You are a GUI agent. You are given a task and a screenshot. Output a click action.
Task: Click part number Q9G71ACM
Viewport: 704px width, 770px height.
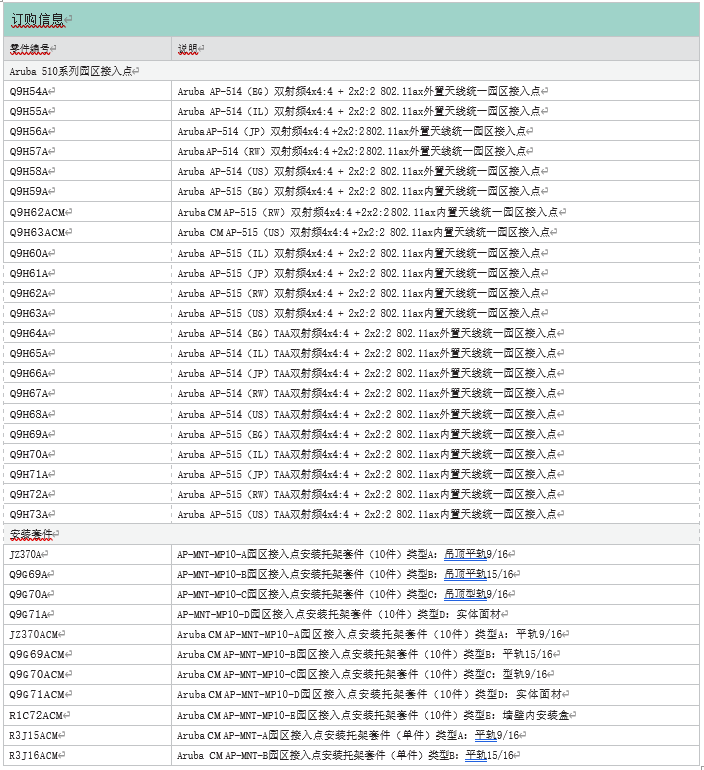[x=37, y=695]
